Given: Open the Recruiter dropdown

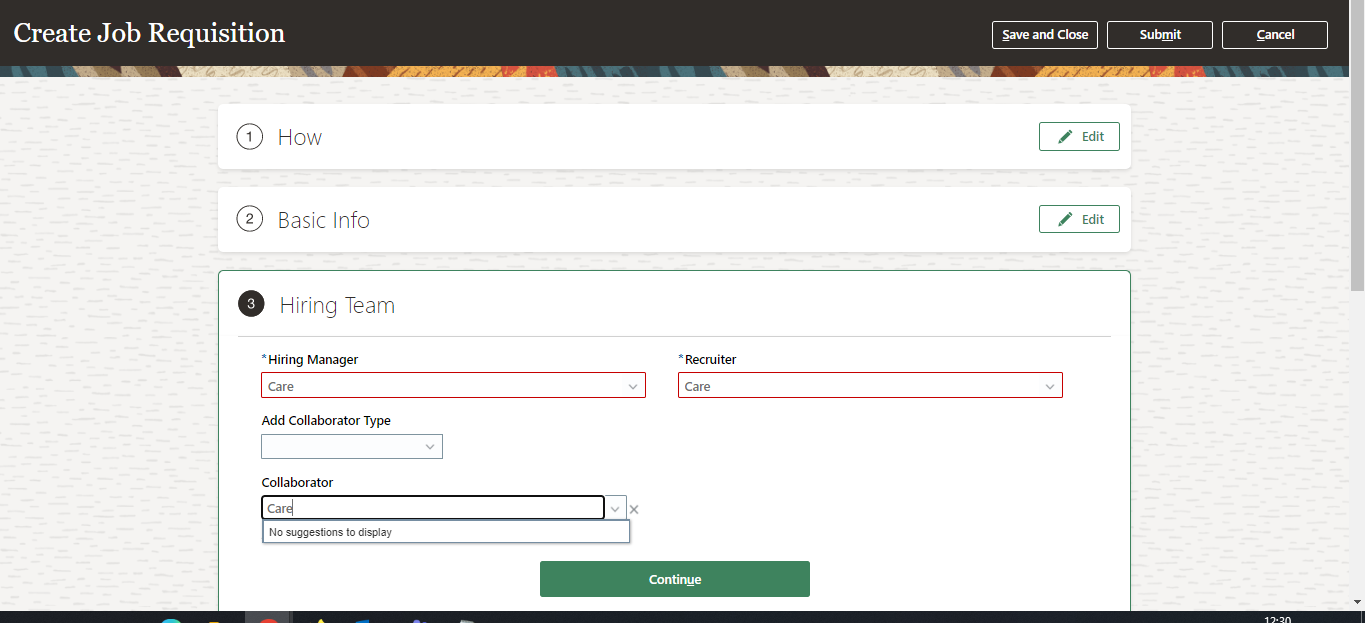Looking at the screenshot, I should tap(1049, 384).
